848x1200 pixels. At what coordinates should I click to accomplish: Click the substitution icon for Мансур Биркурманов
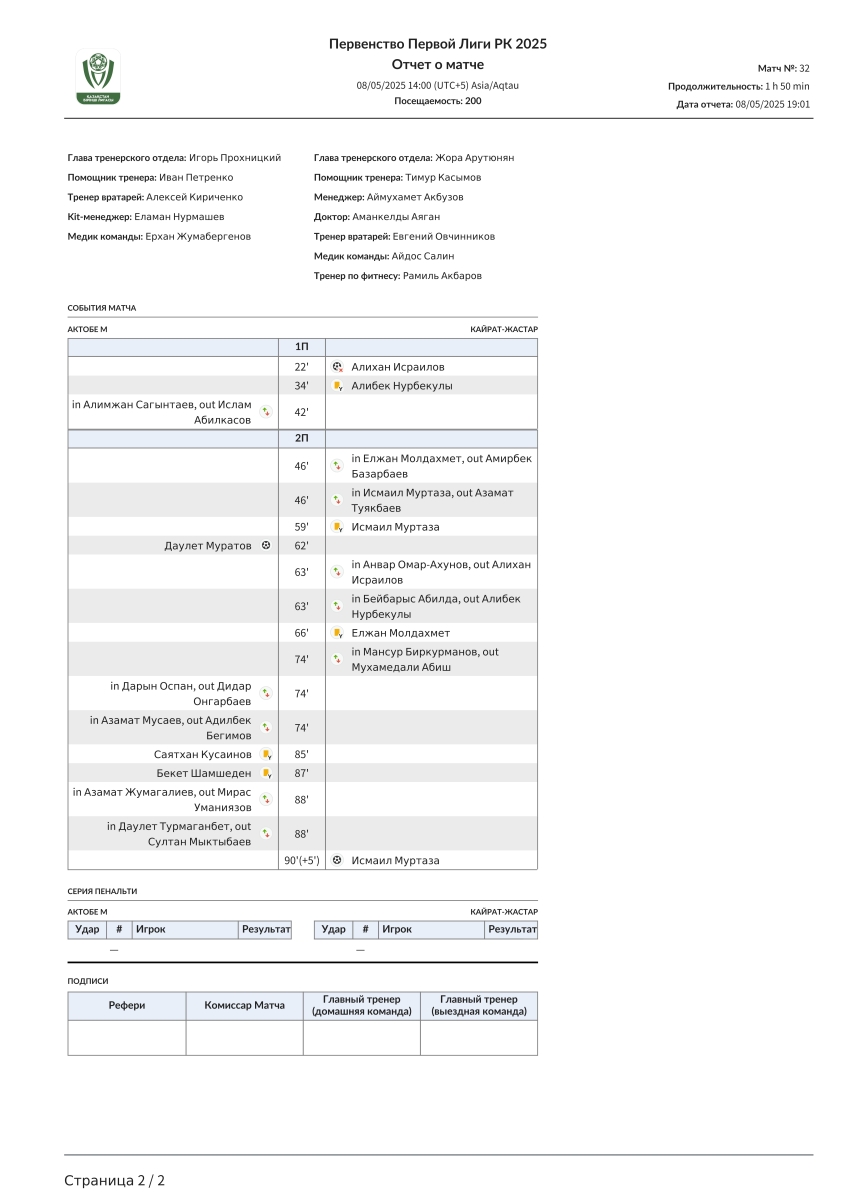point(338,659)
